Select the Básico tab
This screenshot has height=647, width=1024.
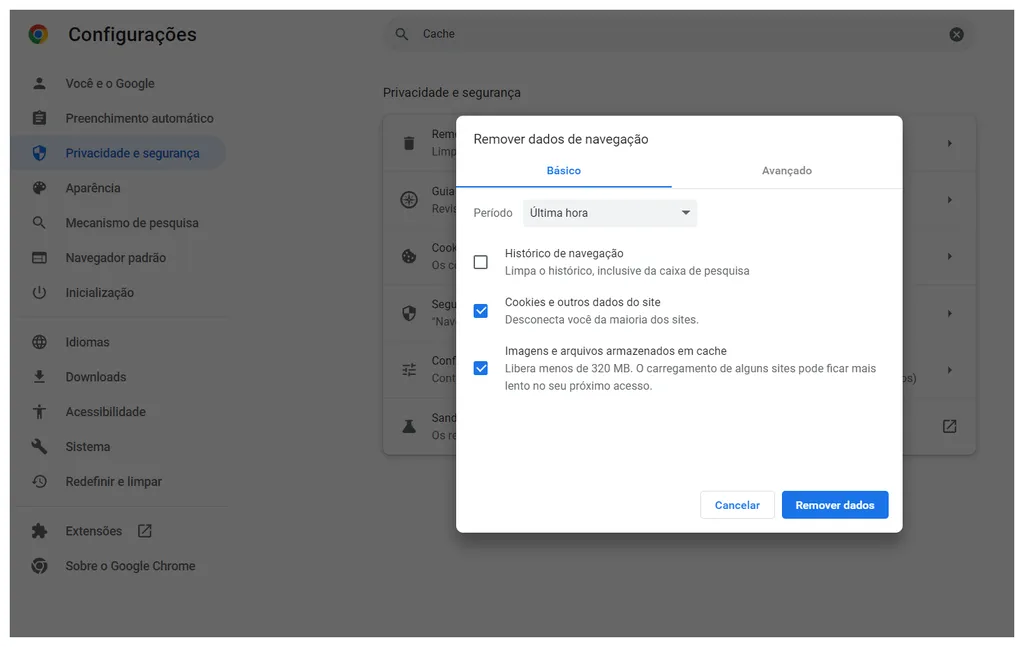[563, 171]
